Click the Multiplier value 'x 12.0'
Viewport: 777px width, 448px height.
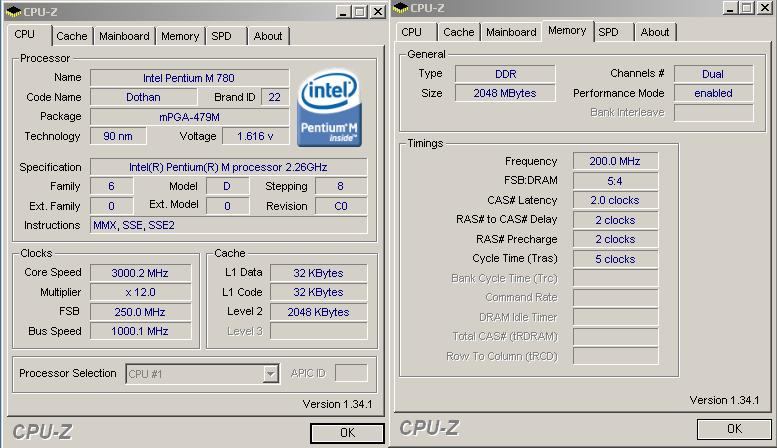140,292
